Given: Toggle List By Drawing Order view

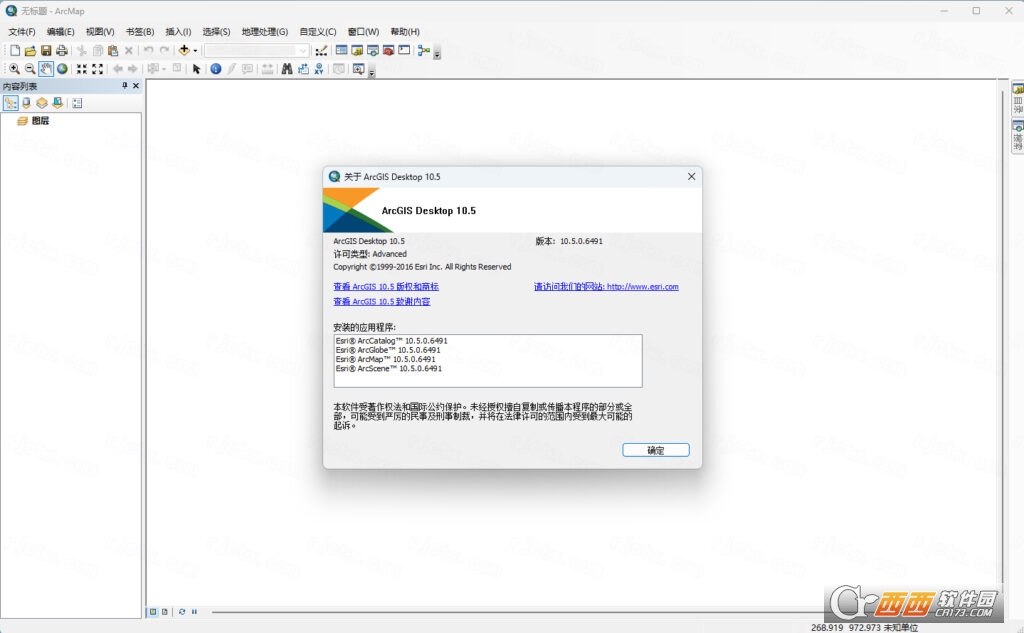Looking at the screenshot, I should (x=10, y=103).
